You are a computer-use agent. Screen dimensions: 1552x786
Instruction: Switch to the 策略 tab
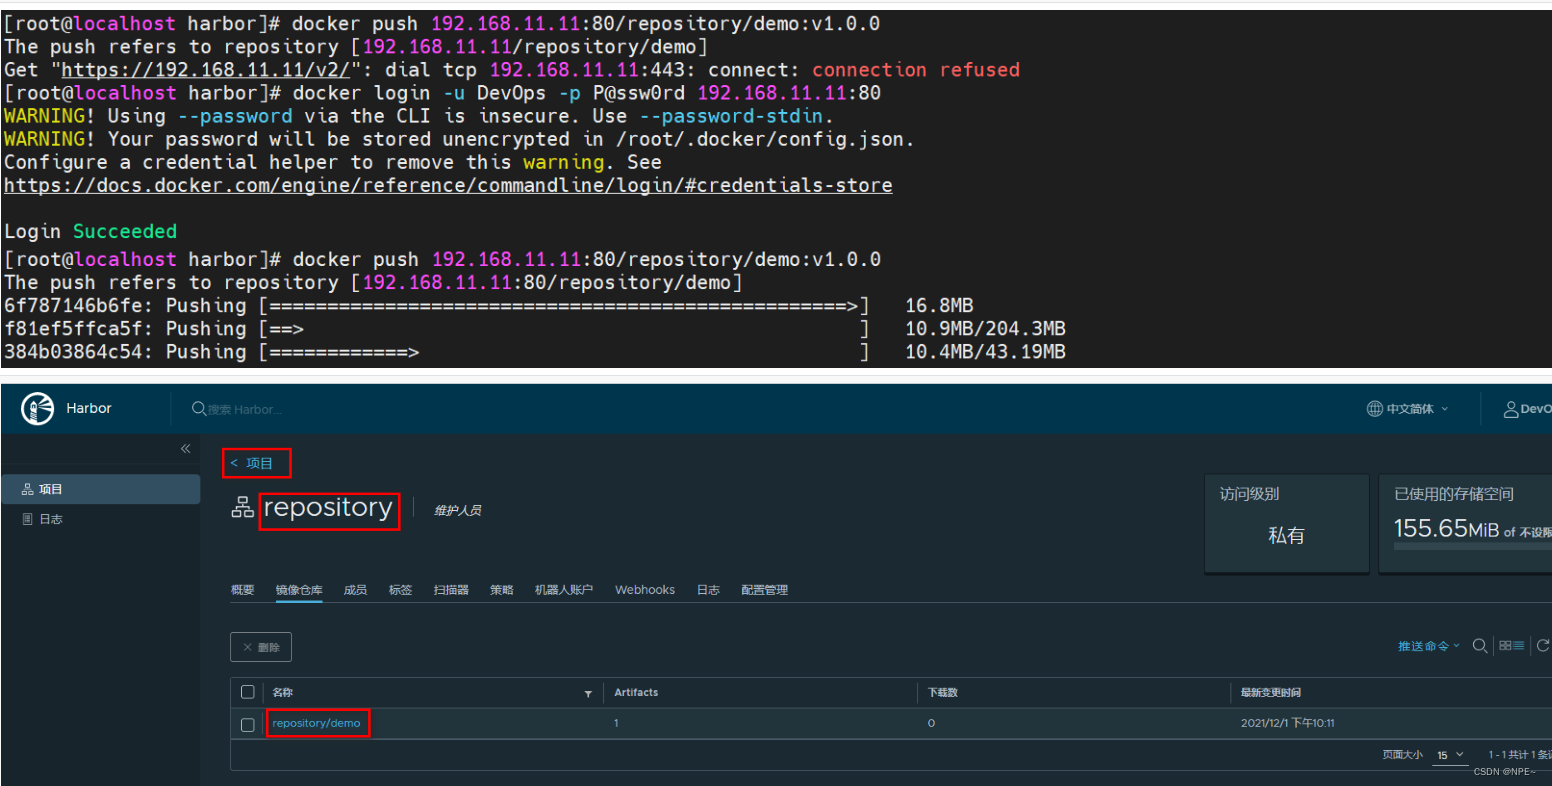tap(502, 590)
